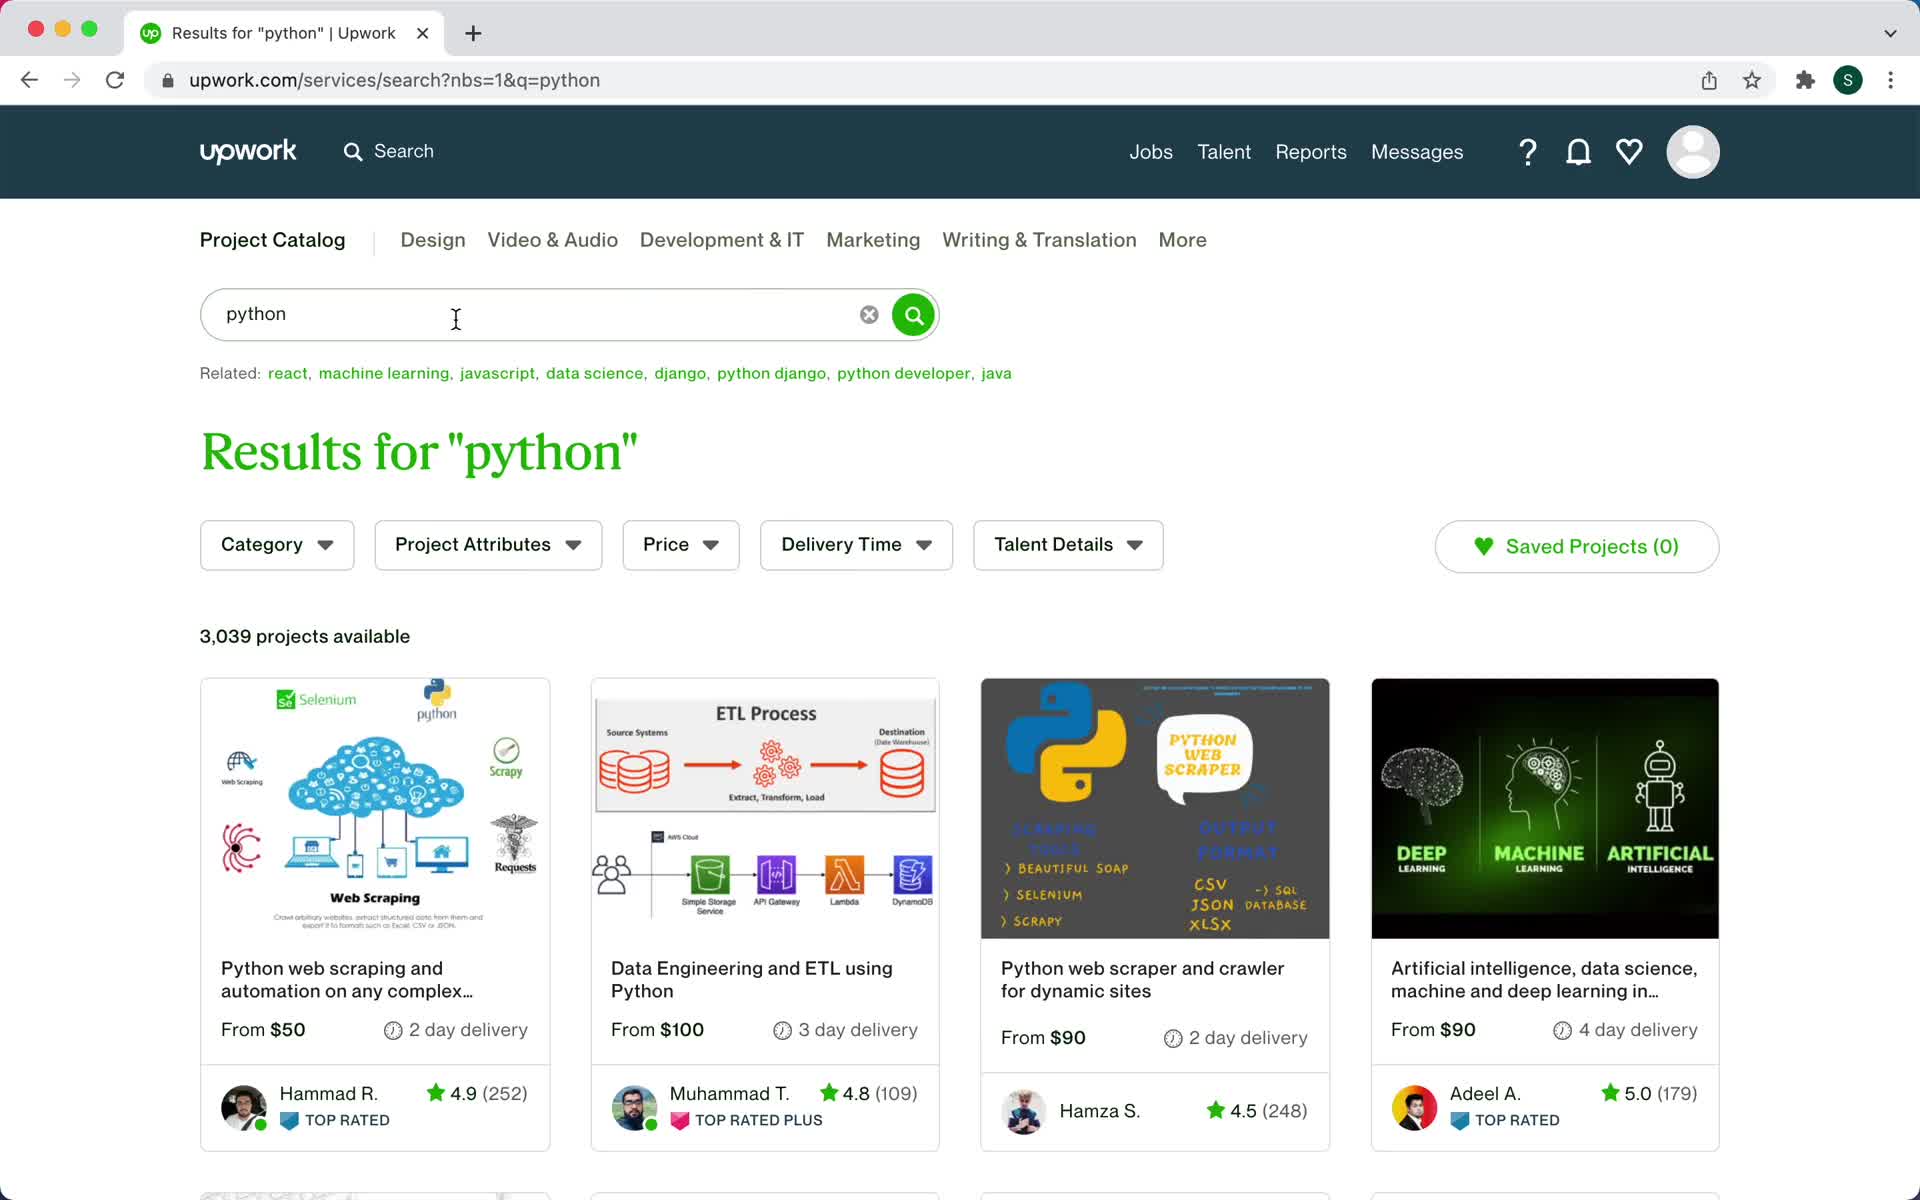The width and height of the screenshot is (1920, 1200).
Task: Expand the Category filter dropdown
Action: click(277, 545)
